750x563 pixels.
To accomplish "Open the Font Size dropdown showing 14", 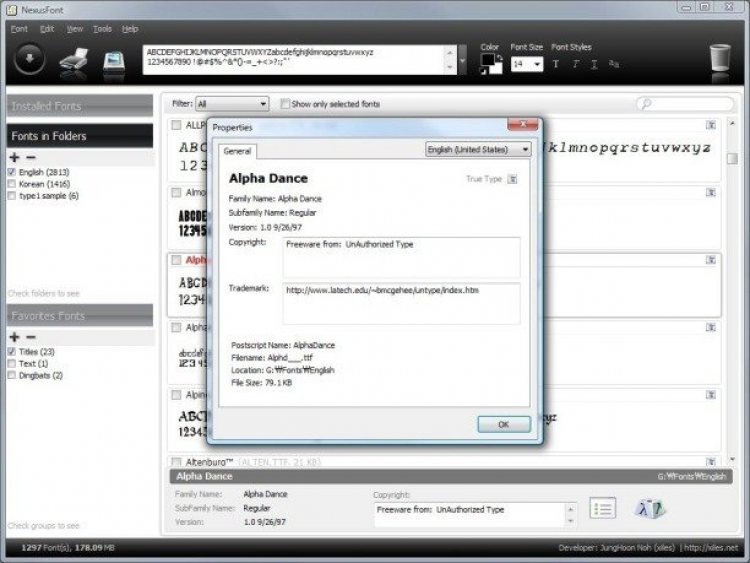I will click(527, 64).
